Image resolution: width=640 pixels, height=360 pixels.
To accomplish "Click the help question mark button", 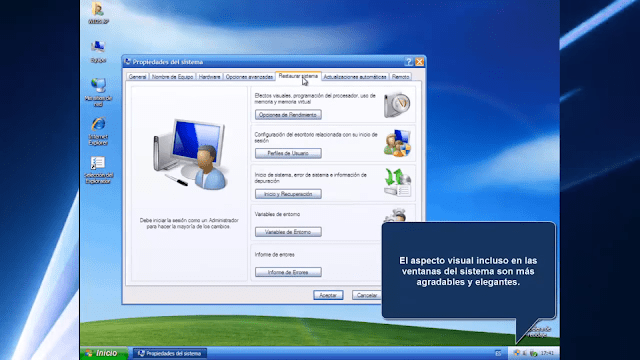I will tap(409, 62).
